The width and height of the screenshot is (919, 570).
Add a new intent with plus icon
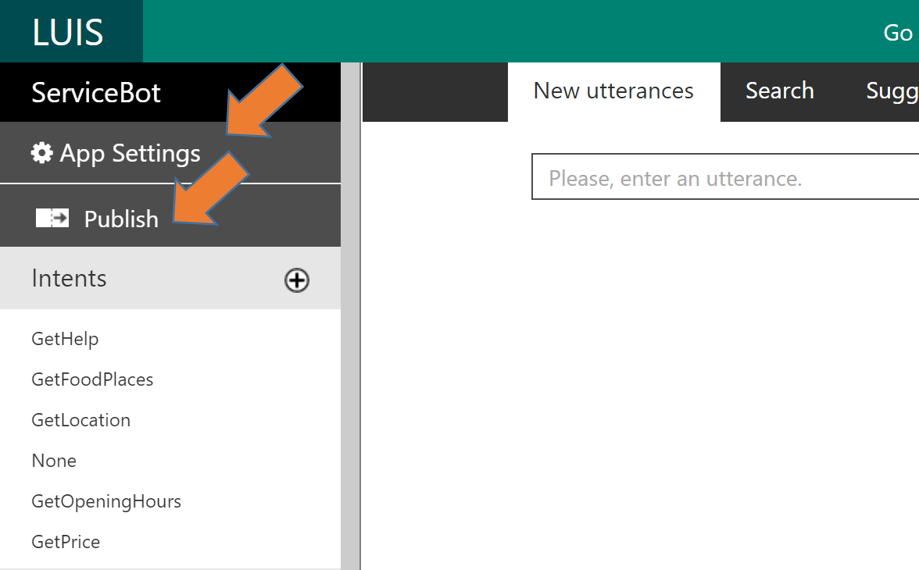[297, 280]
